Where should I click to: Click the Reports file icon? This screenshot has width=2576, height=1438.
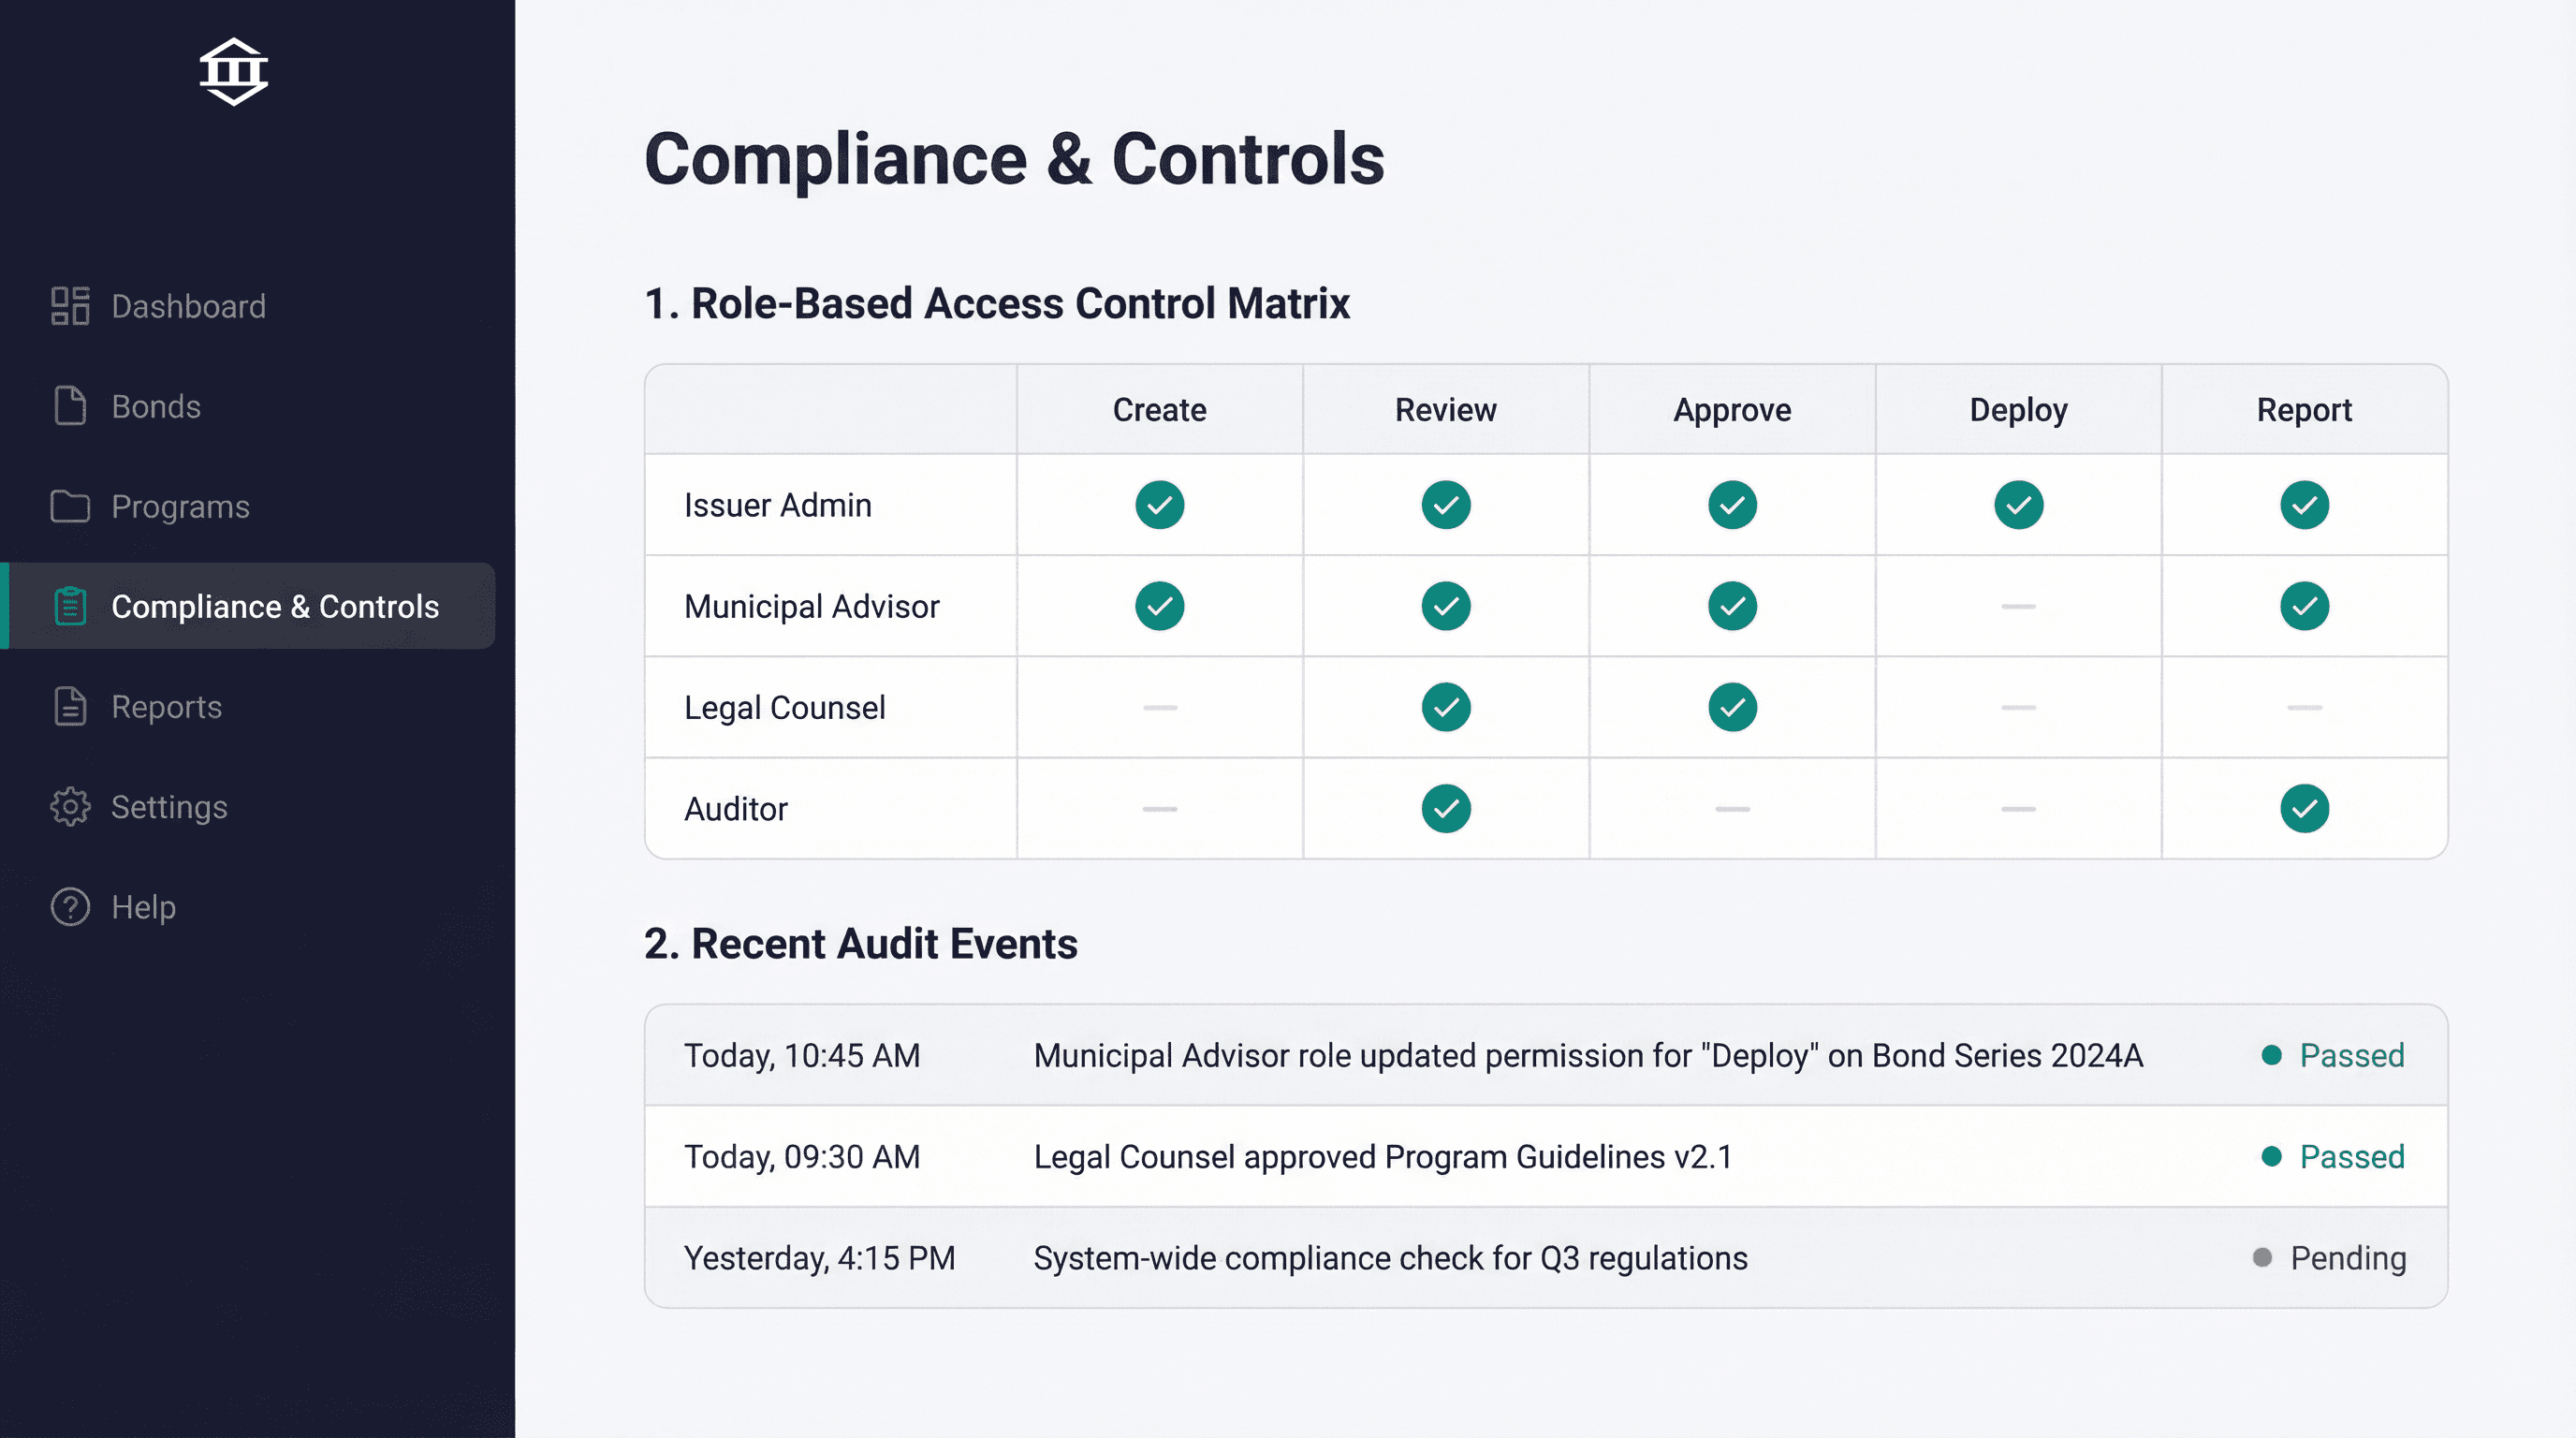pyautogui.click(x=70, y=706)
